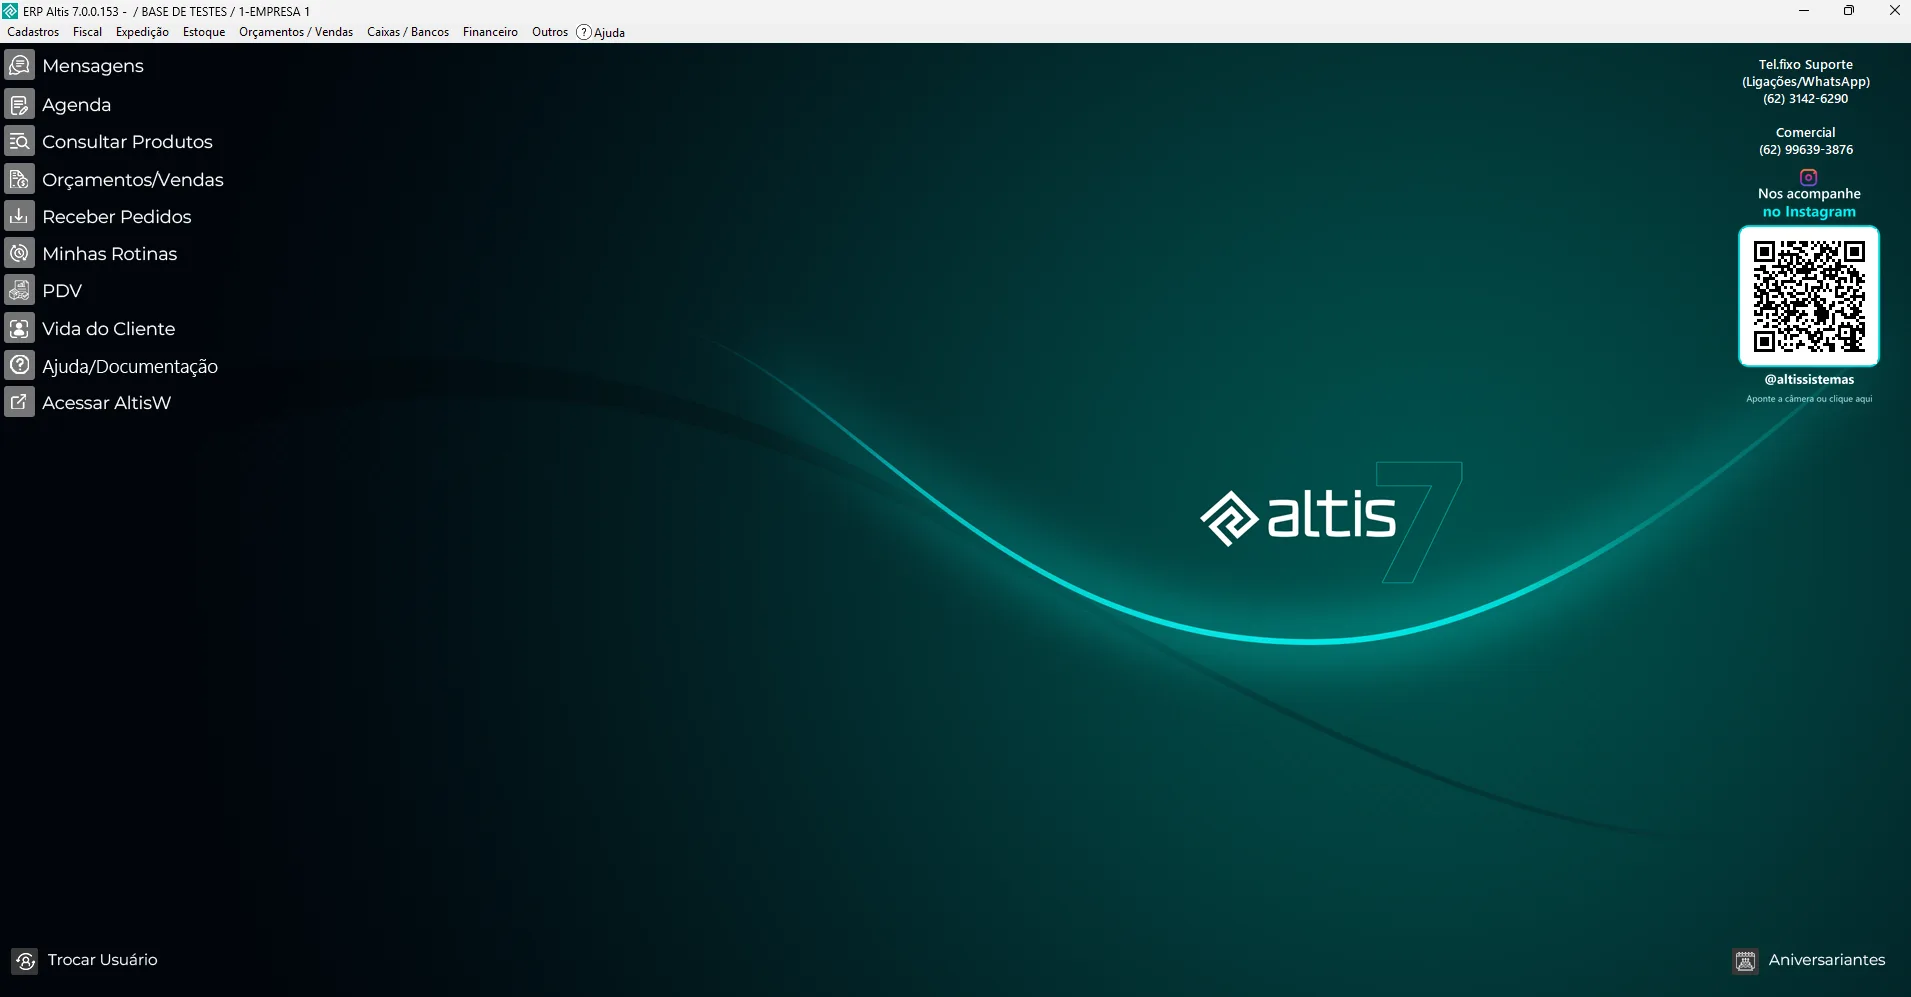Click the @altissistemas handle

coord(1809,380)
